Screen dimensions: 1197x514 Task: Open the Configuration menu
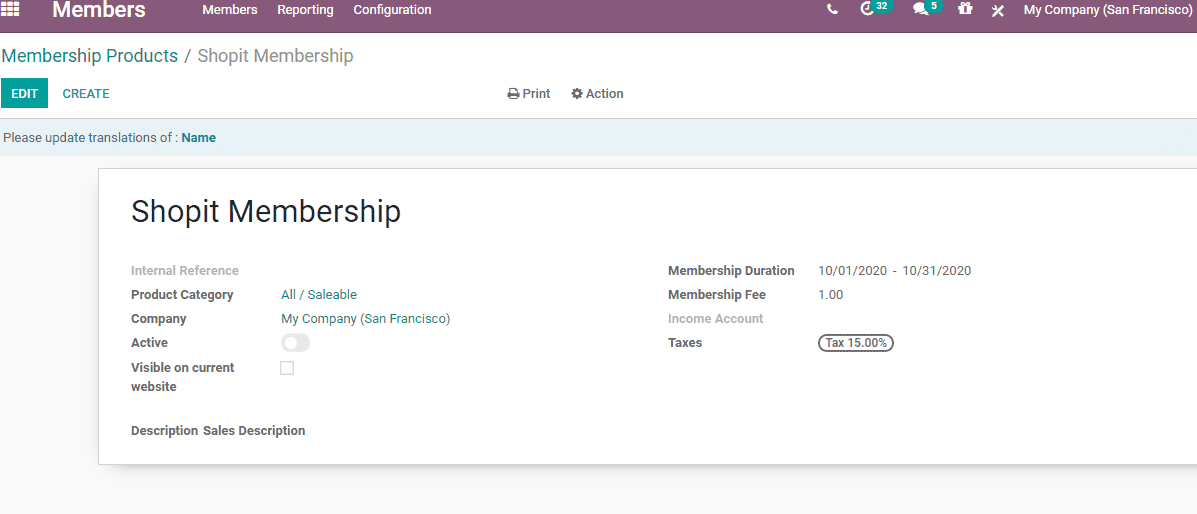[392, 10]
